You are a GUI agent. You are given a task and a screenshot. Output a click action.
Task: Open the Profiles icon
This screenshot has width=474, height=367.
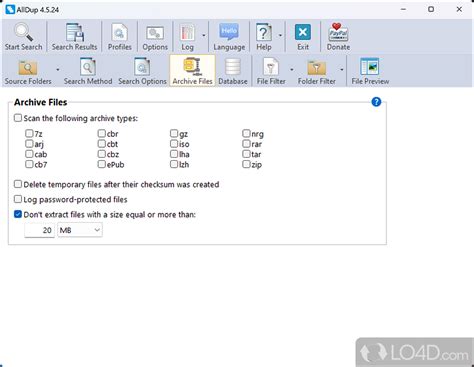point(119,33)
